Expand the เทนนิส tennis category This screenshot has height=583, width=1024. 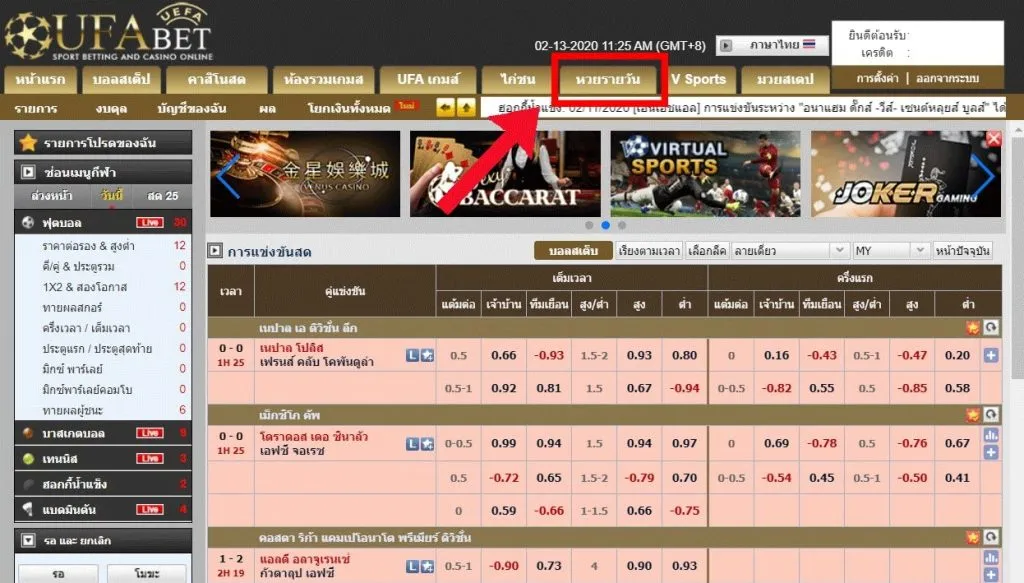(103, 458)
